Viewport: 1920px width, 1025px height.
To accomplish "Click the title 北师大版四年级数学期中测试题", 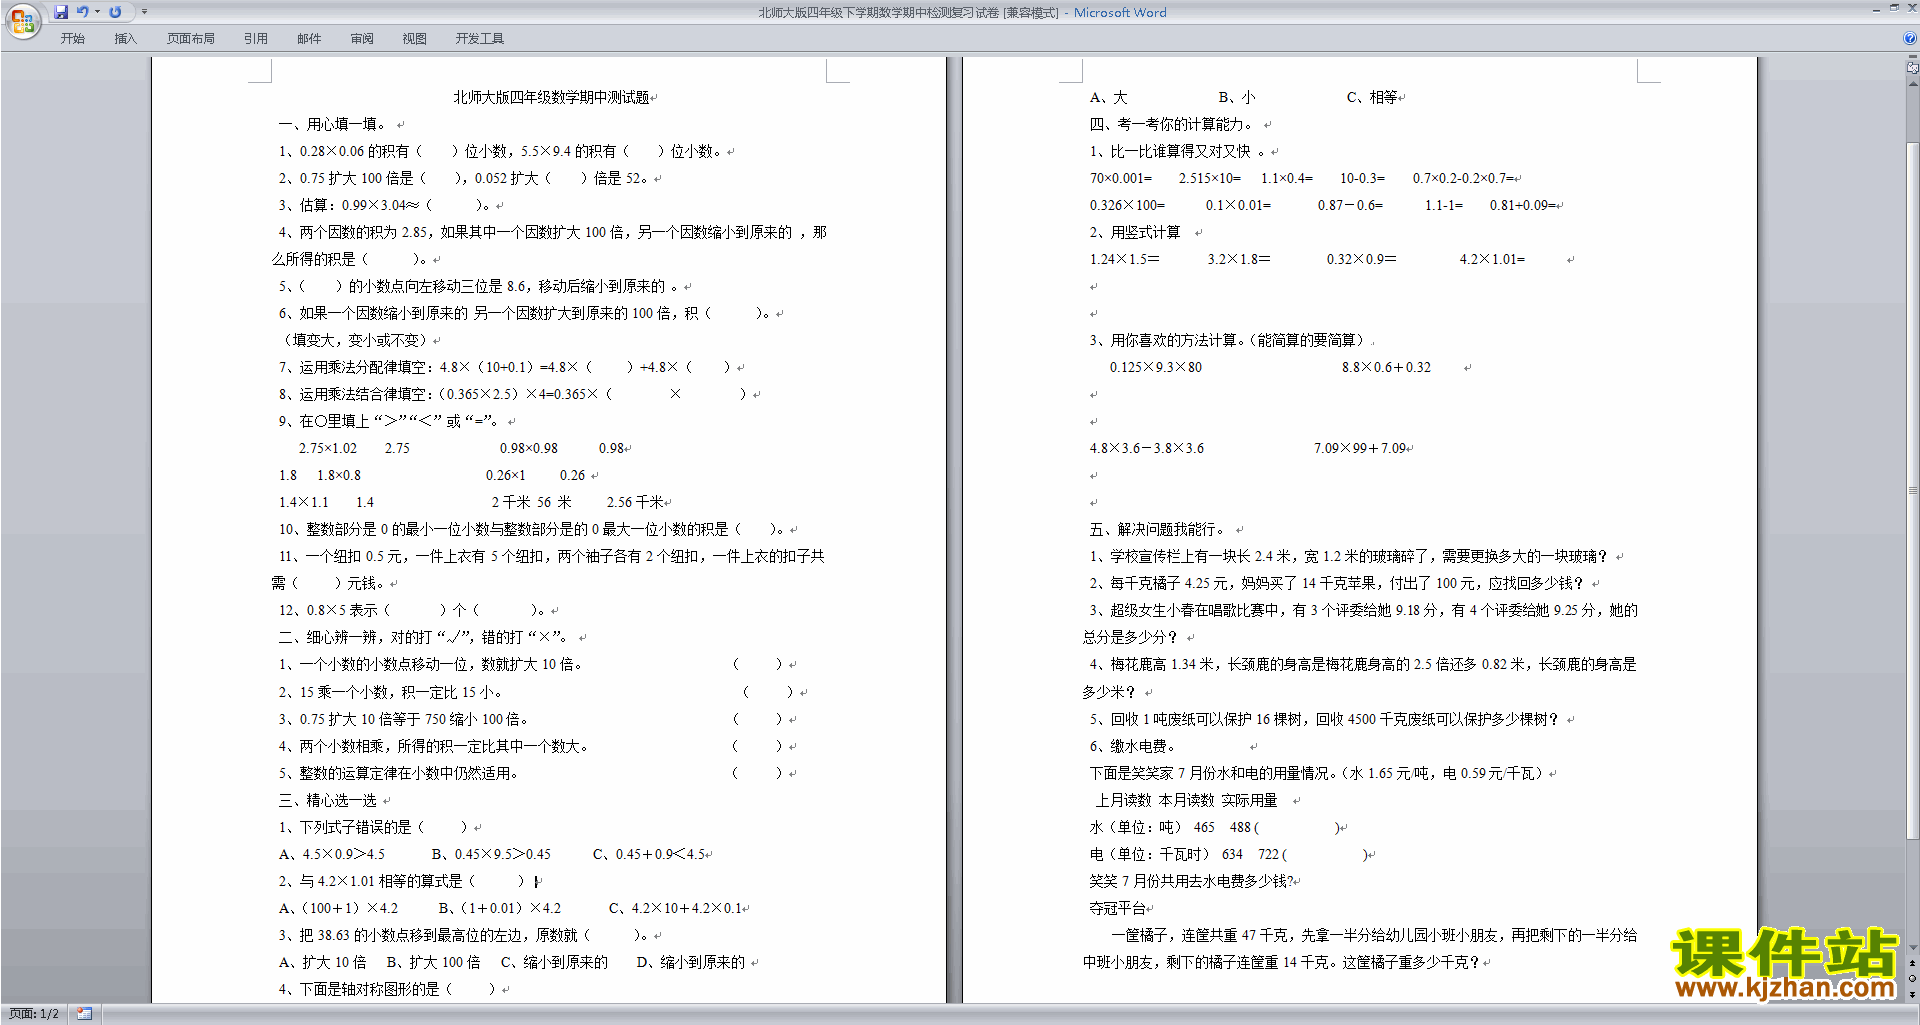I will coord(551,97).
